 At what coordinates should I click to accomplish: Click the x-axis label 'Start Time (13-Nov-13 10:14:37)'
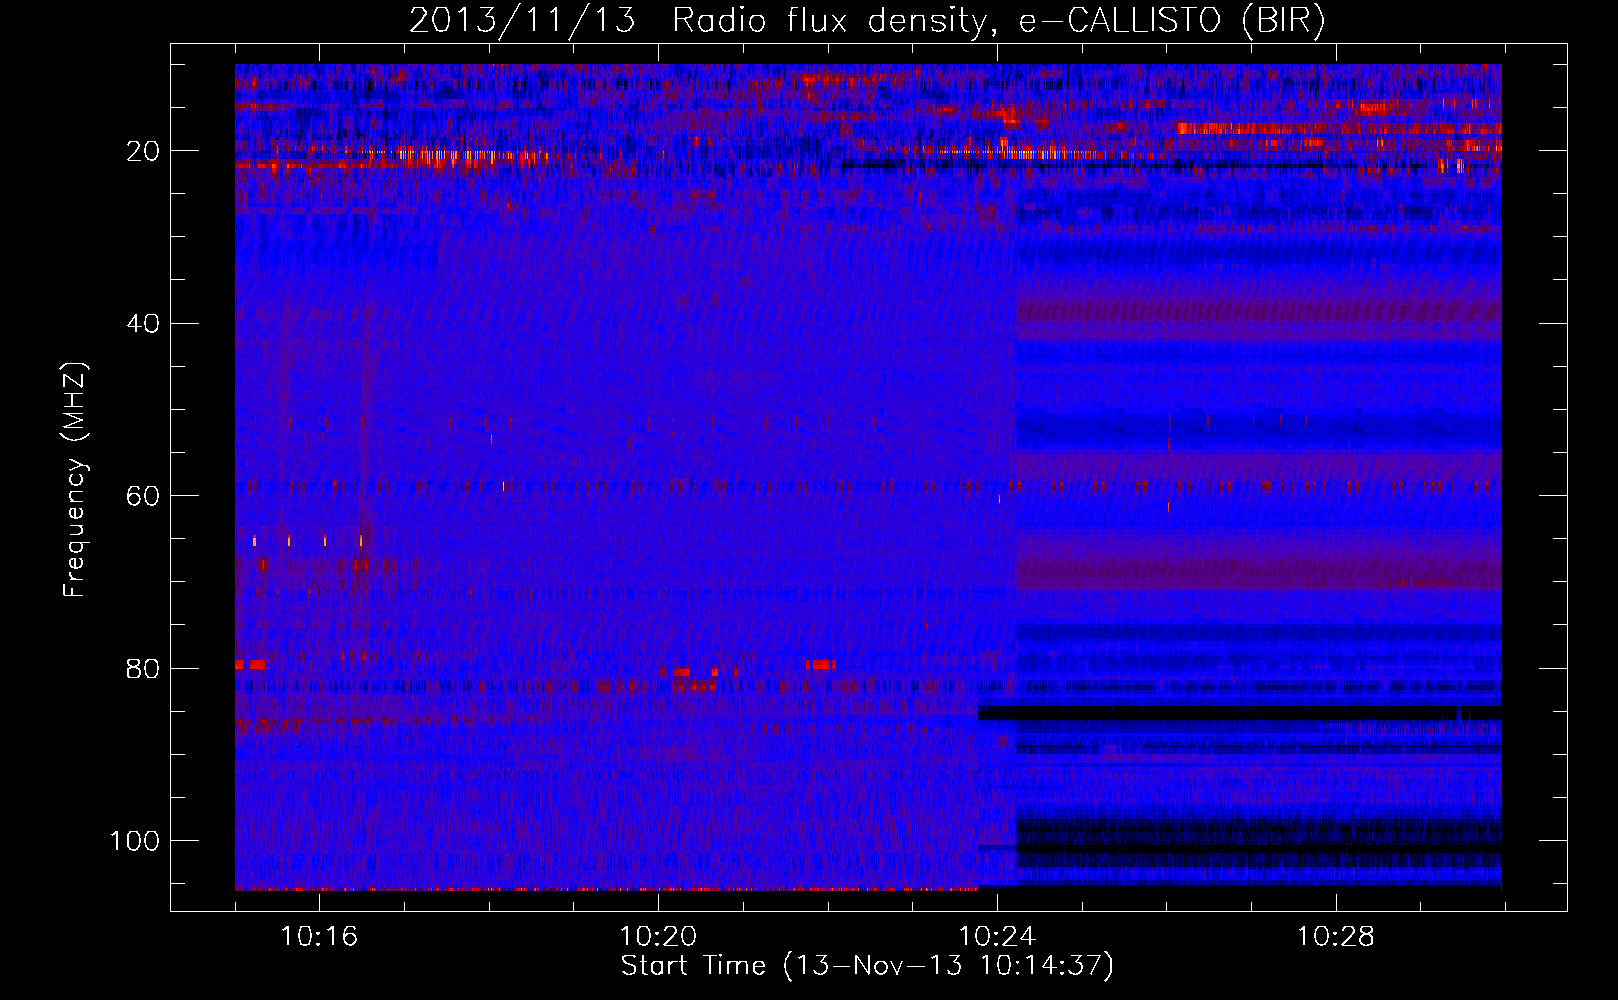(x=867, y=966)
